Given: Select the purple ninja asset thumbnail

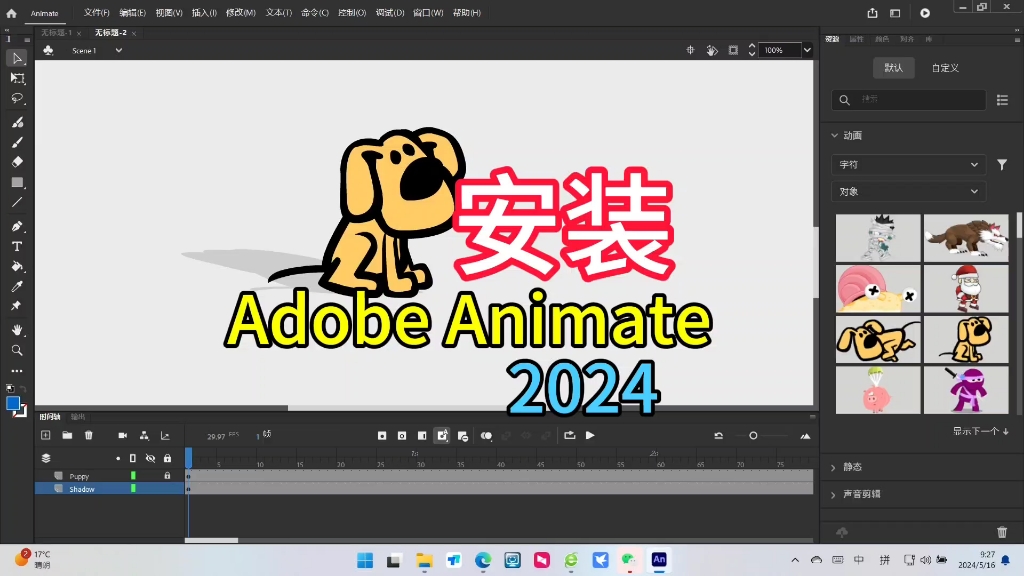Looking at the screenshot, I should [x=966, y=390].
